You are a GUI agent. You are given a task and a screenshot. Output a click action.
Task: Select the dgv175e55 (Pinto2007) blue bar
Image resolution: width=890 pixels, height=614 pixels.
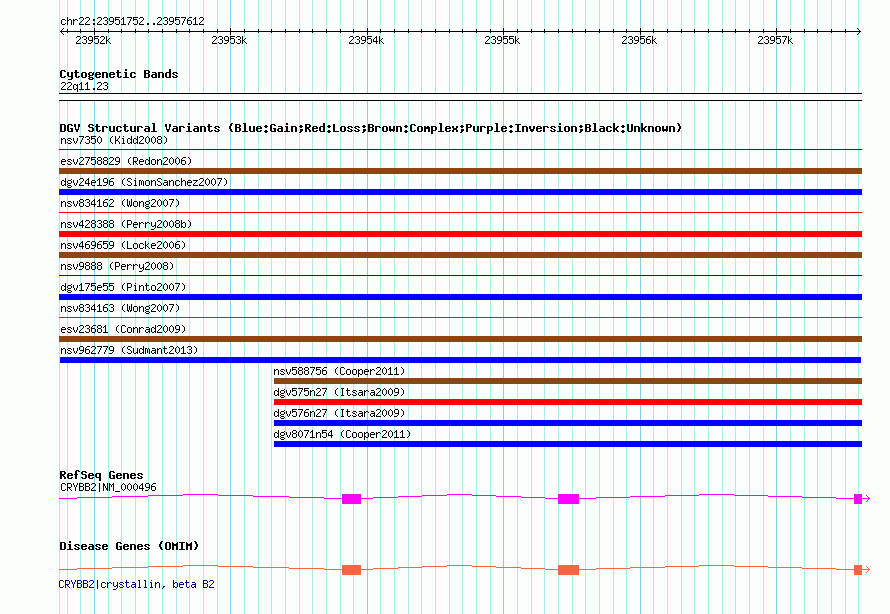pyautogui.click(x=460, y=297)
